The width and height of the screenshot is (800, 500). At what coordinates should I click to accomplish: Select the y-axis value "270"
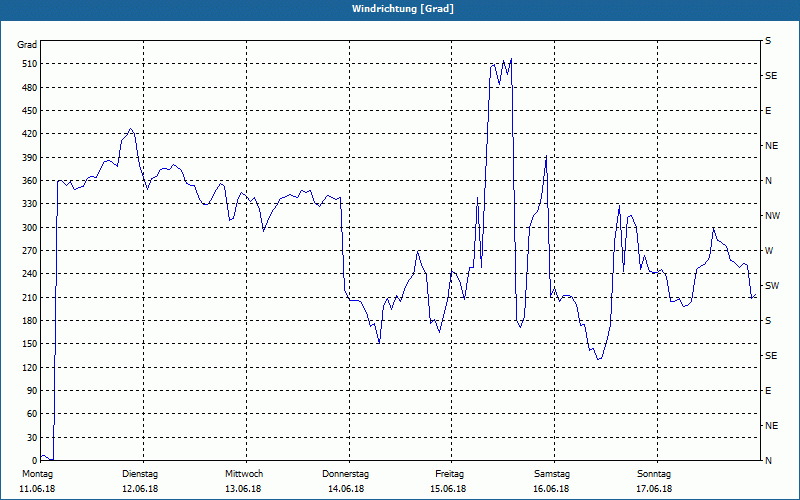click(30, 251)
